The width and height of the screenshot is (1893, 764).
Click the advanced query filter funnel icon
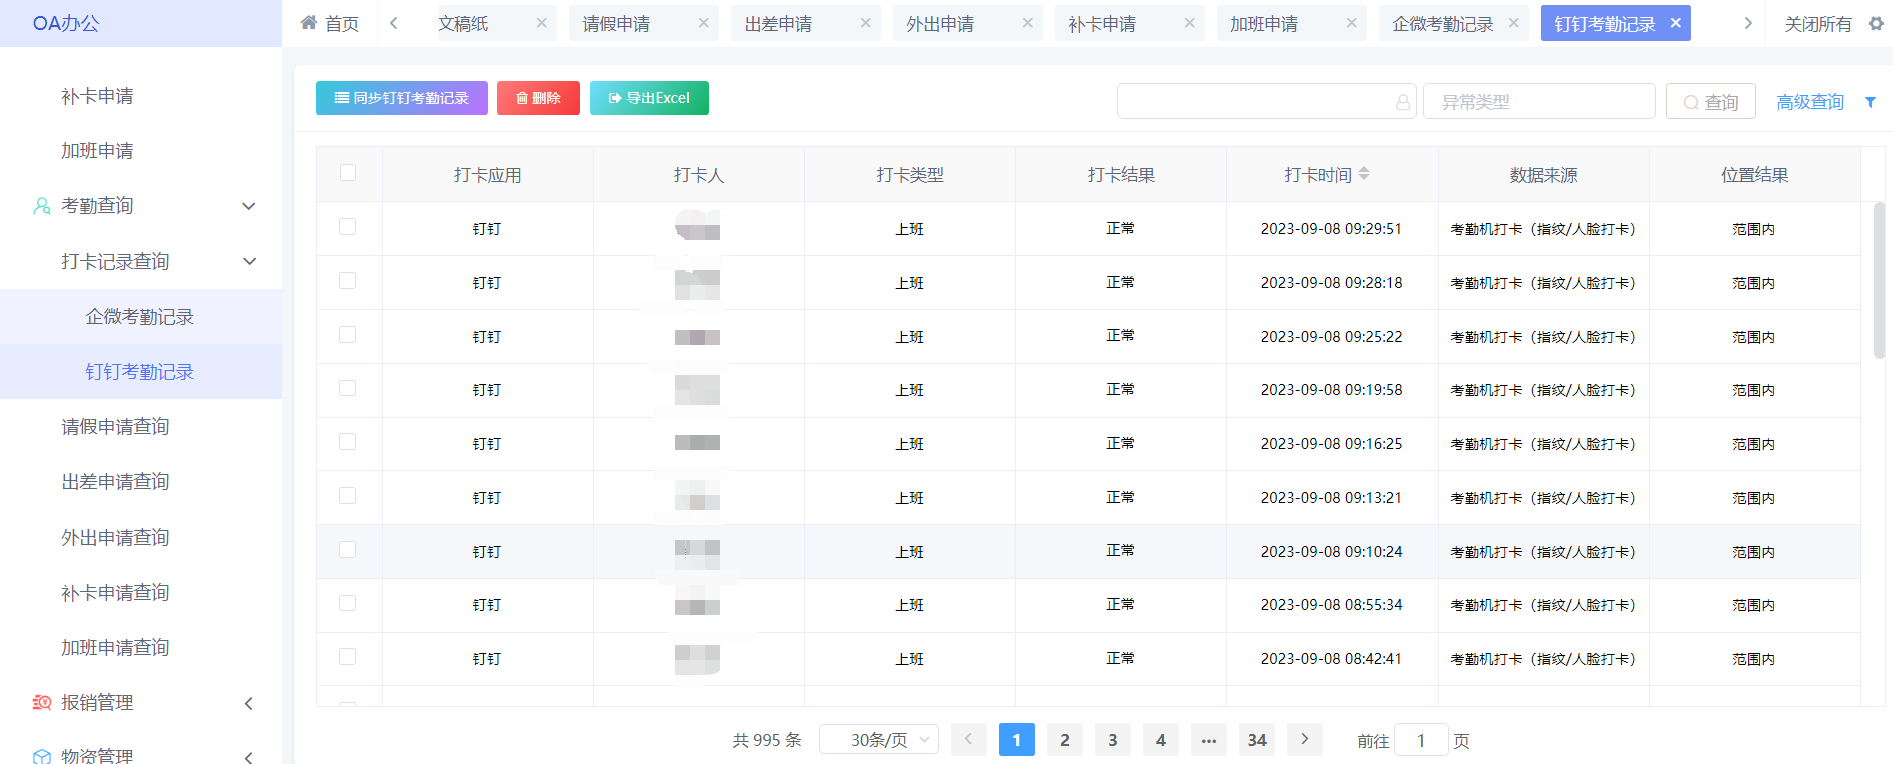pos(1870,102)
